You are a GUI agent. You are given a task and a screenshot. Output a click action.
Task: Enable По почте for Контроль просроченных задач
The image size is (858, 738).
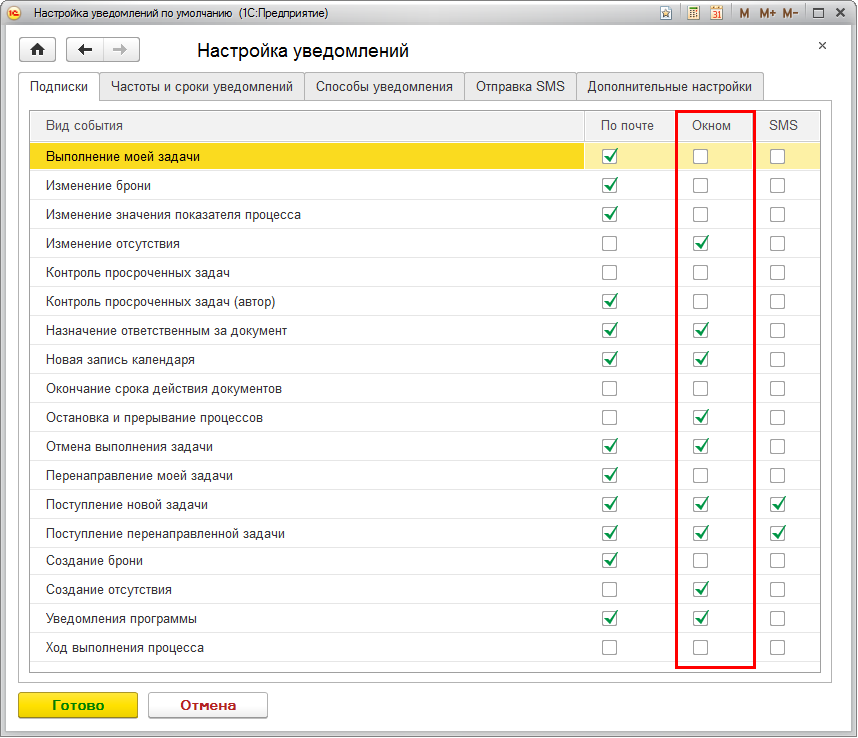[x=610, y=272]
